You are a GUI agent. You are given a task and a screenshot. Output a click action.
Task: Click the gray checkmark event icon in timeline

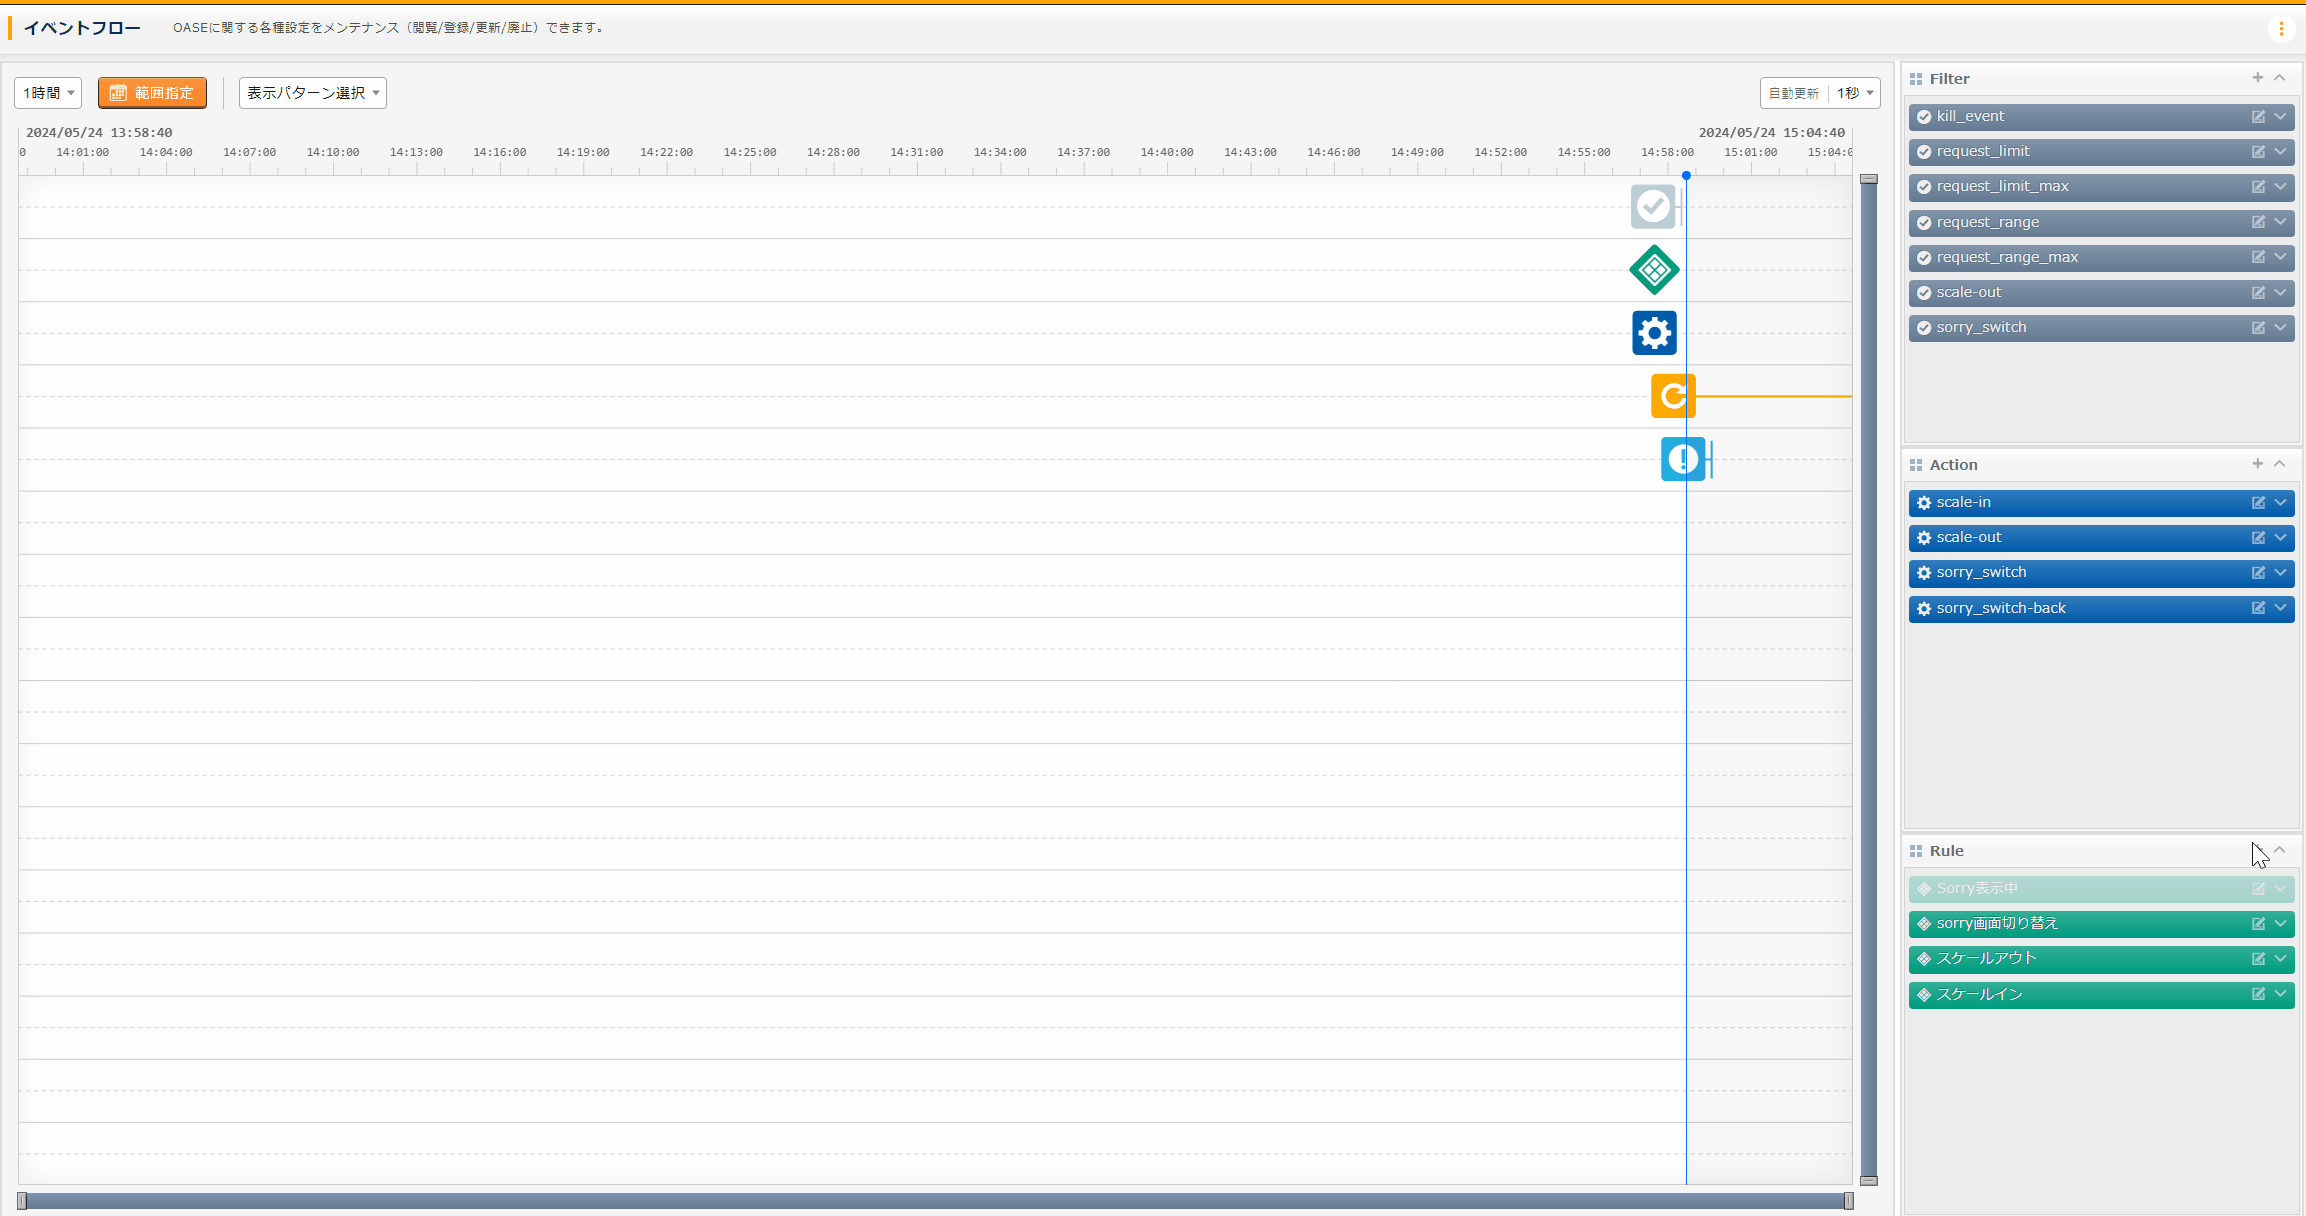coord(1653,207)
